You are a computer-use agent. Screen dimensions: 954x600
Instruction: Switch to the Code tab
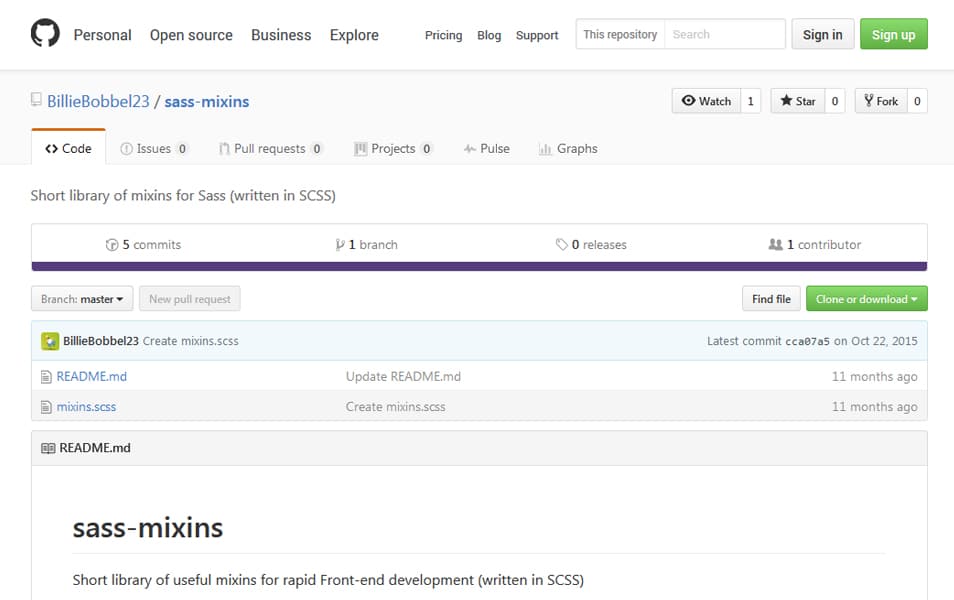click(68, 148)
